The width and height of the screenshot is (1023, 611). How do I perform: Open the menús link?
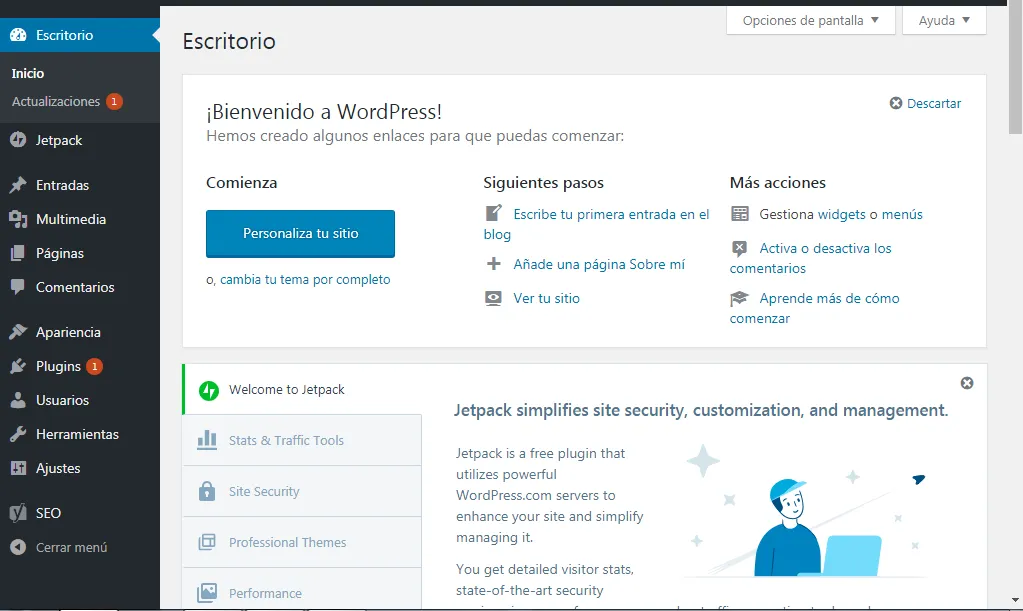(x=902, y=214)
